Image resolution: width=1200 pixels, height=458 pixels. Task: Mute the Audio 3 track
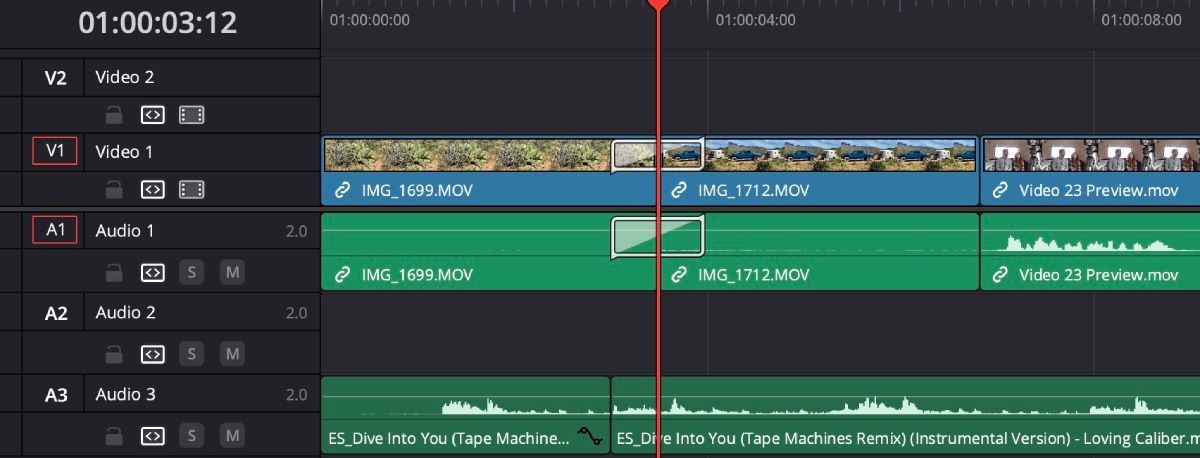tap(232, 435)
